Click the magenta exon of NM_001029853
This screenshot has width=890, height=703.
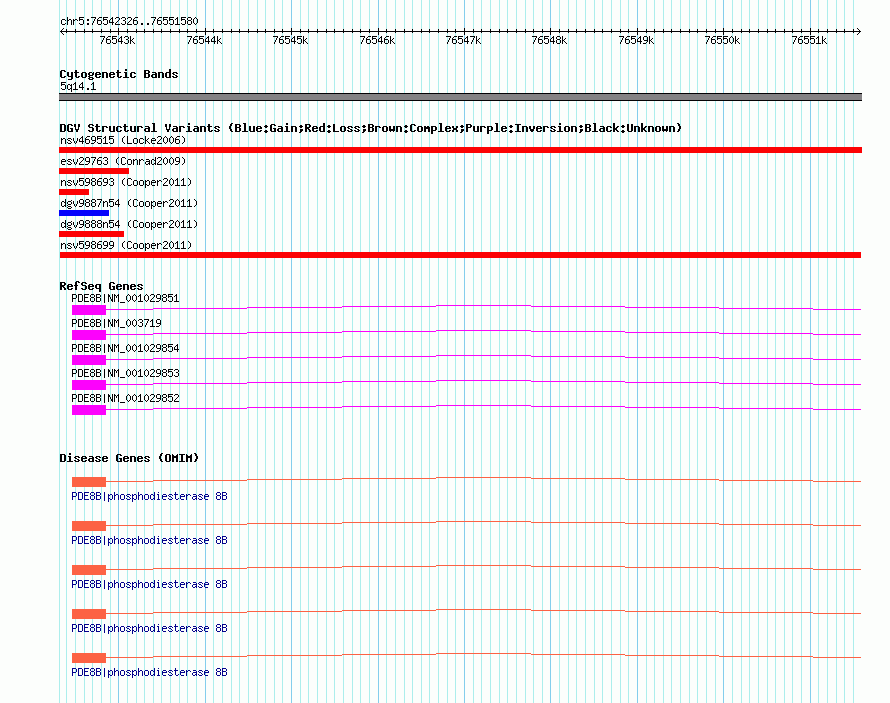click(x=89, y=385)
